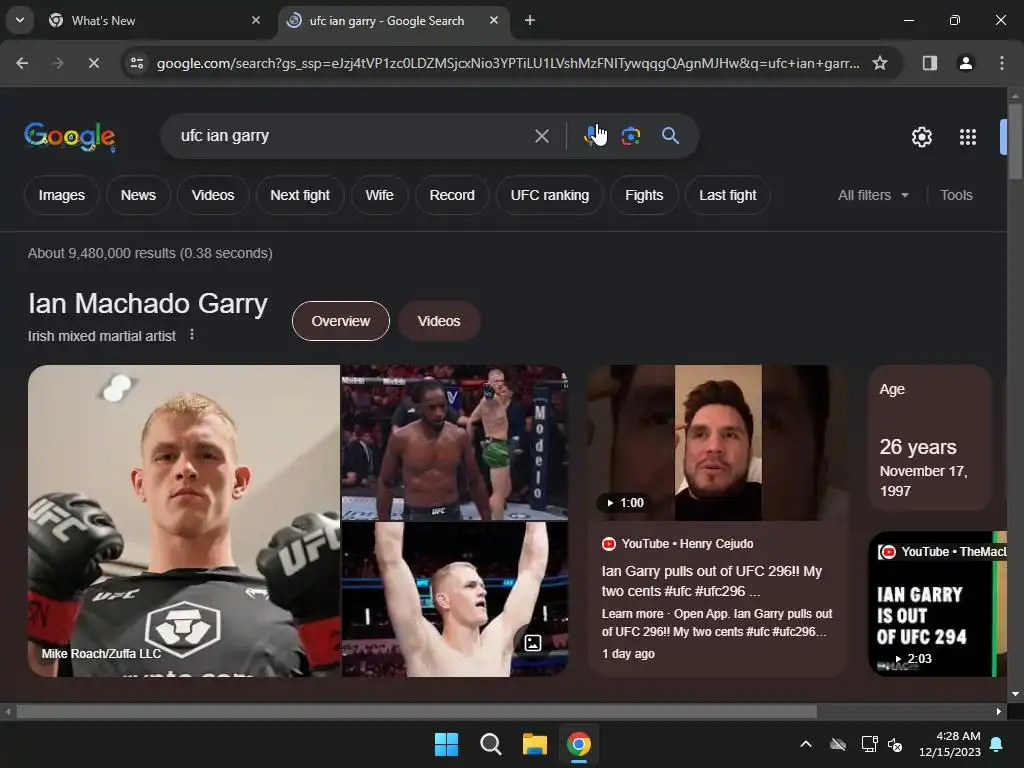Select the UFC ranking filter chip
Screen dimensions: 1024x768
(x=550, y=195)
